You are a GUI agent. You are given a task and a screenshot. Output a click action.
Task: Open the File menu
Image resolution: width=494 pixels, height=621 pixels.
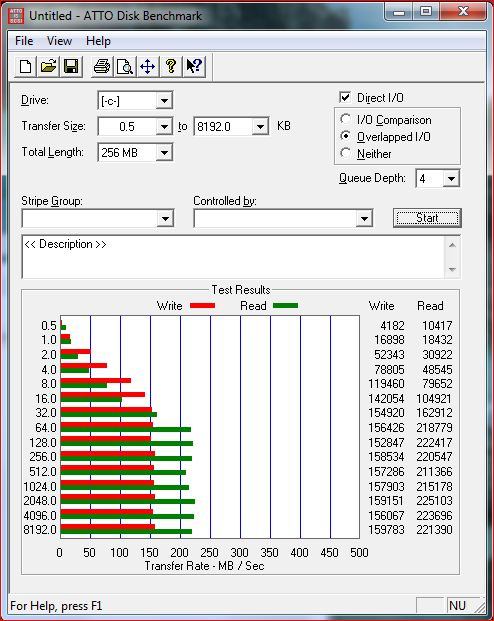click(24, 41)
